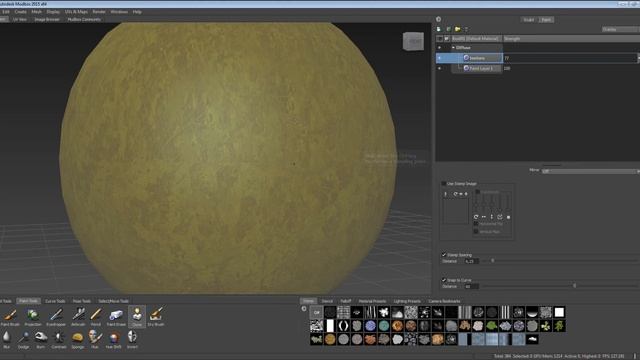Select the Hue Shift tool
640x360 pixels.
coord(113,340)
